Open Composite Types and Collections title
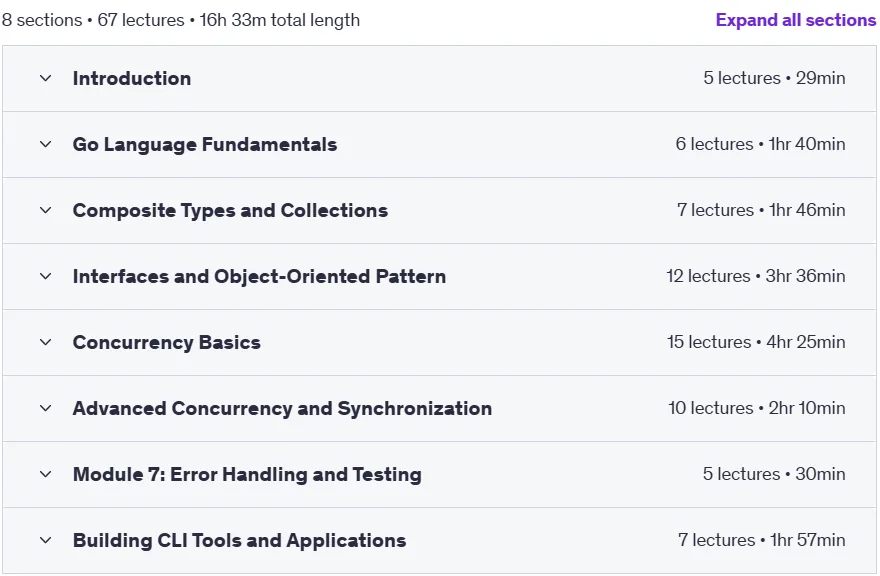Viewport: 880px width, 576px height. pyautogui.click(x=230, y=211)
